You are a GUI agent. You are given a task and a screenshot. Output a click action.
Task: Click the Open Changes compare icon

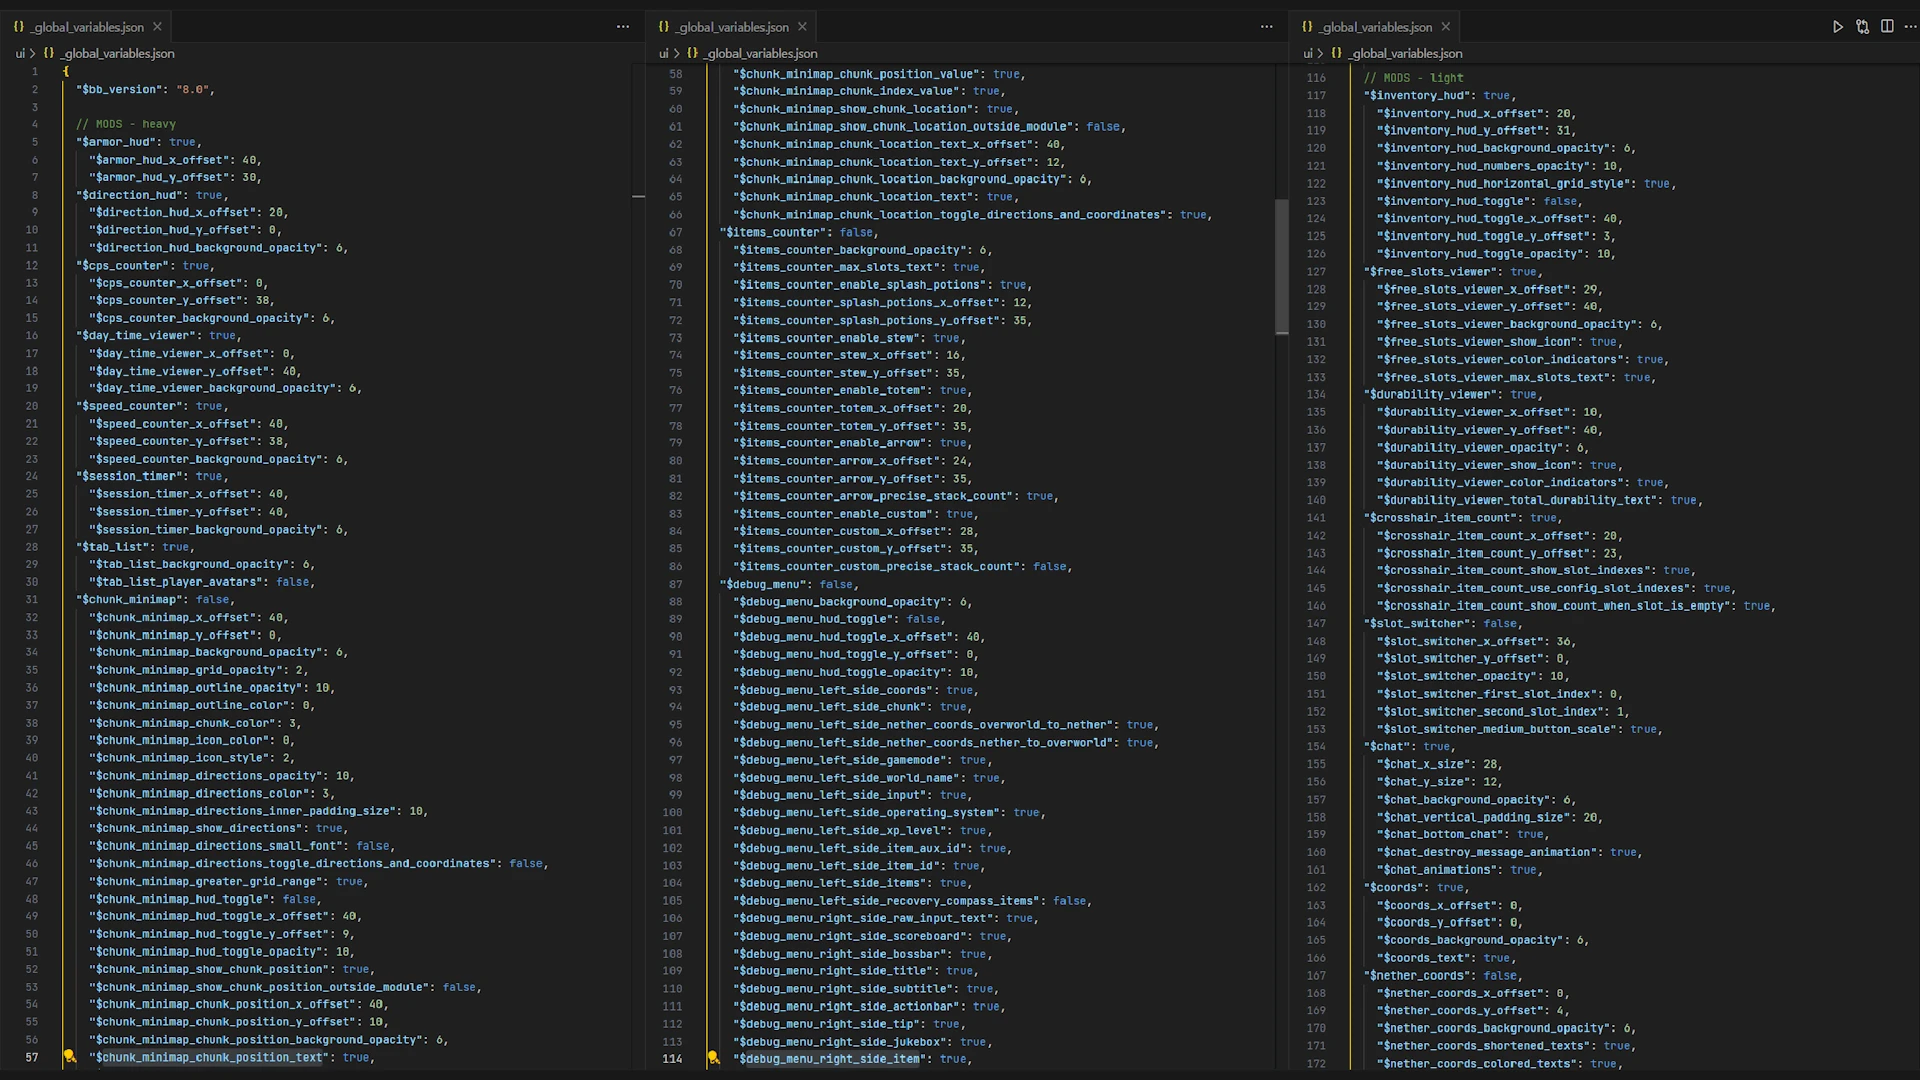(x=1862, y=27)
